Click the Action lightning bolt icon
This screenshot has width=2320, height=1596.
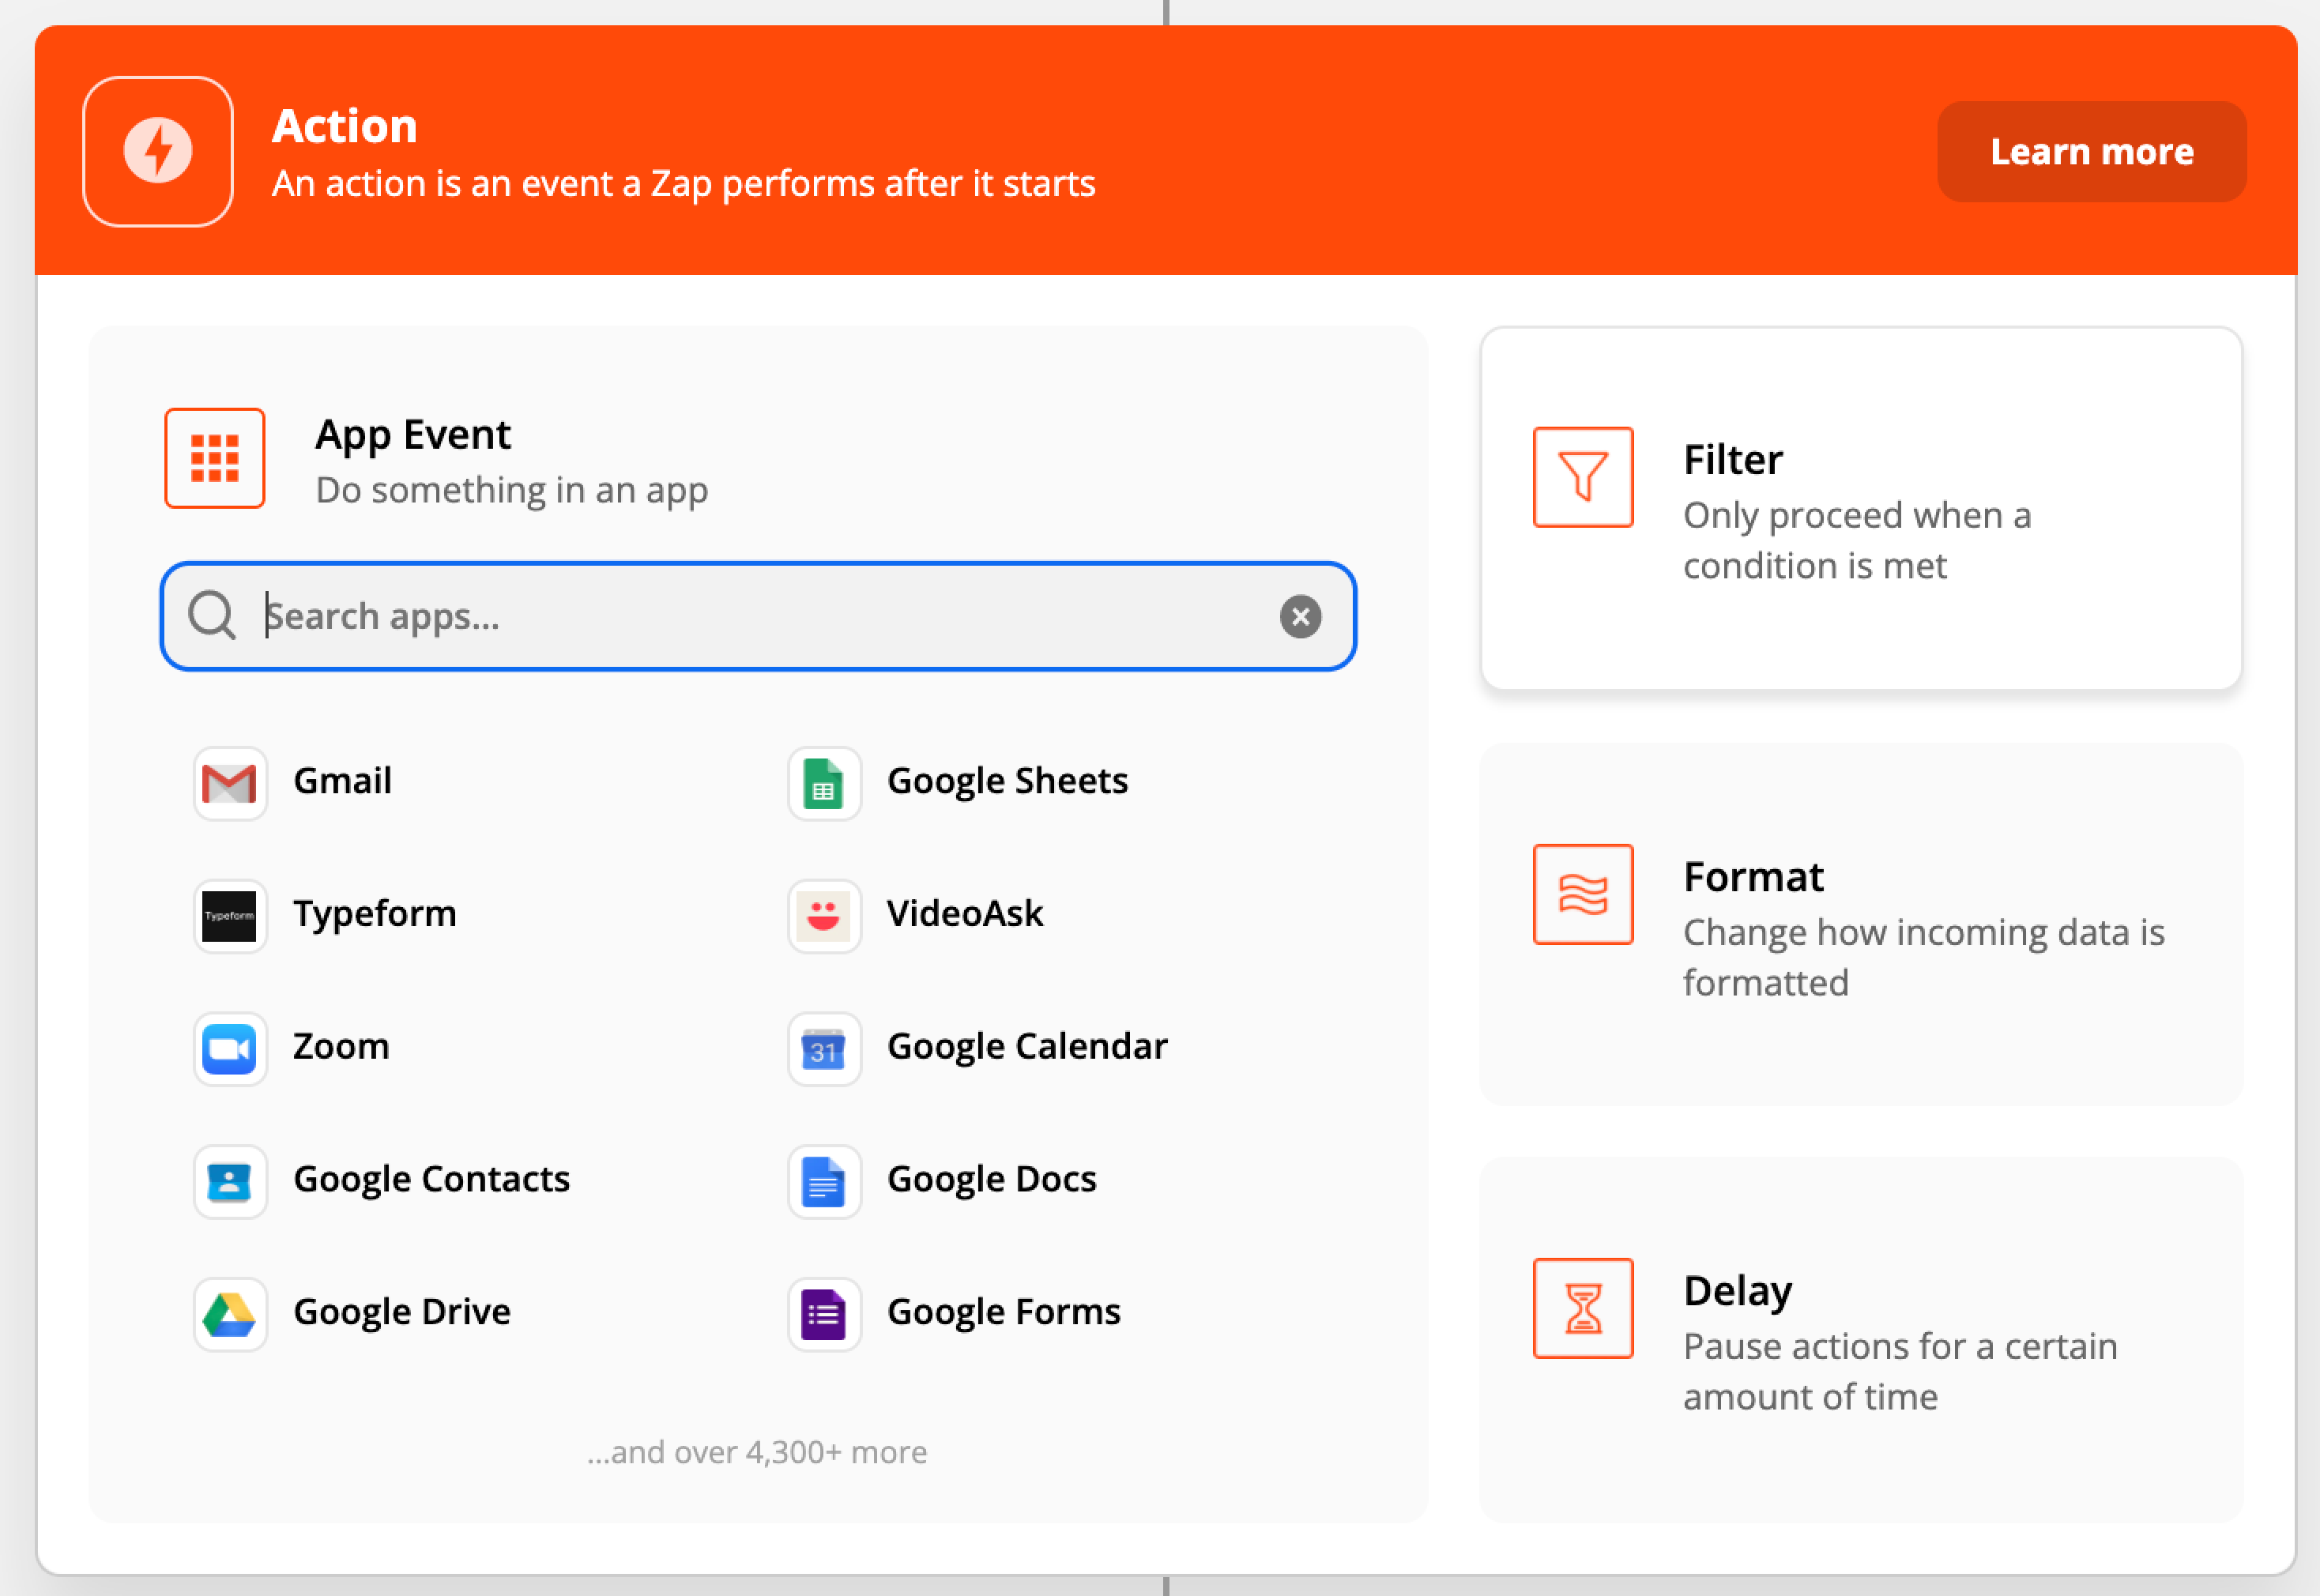pos(158,151)
